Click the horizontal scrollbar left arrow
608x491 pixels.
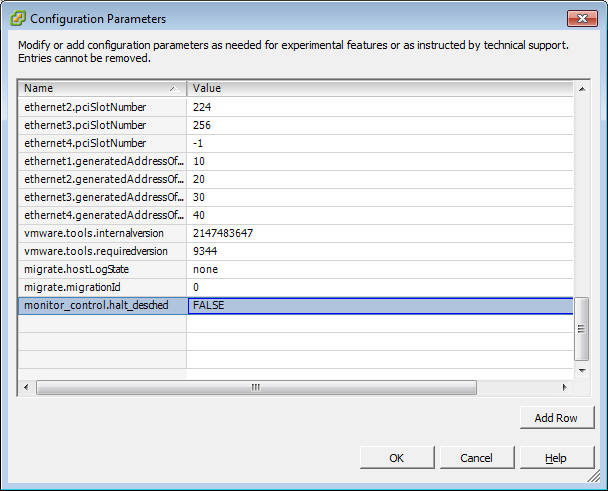pos(26,387)
